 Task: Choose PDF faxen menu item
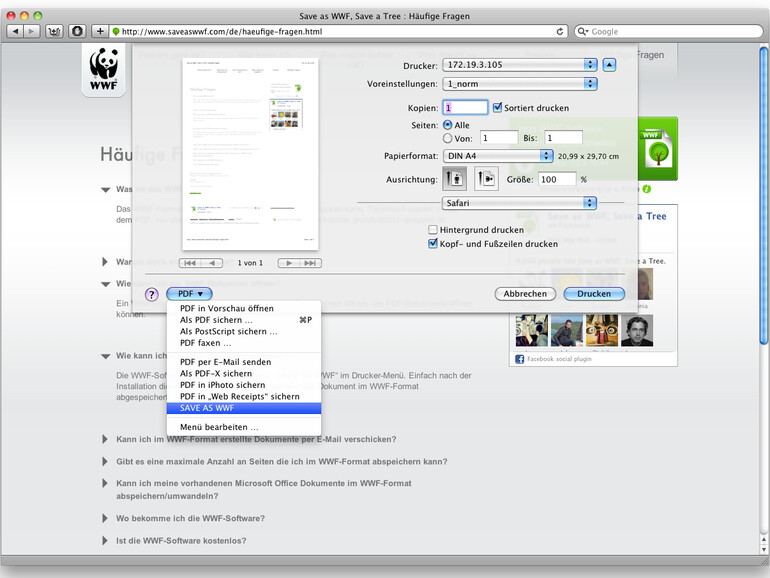pos(244,343)
